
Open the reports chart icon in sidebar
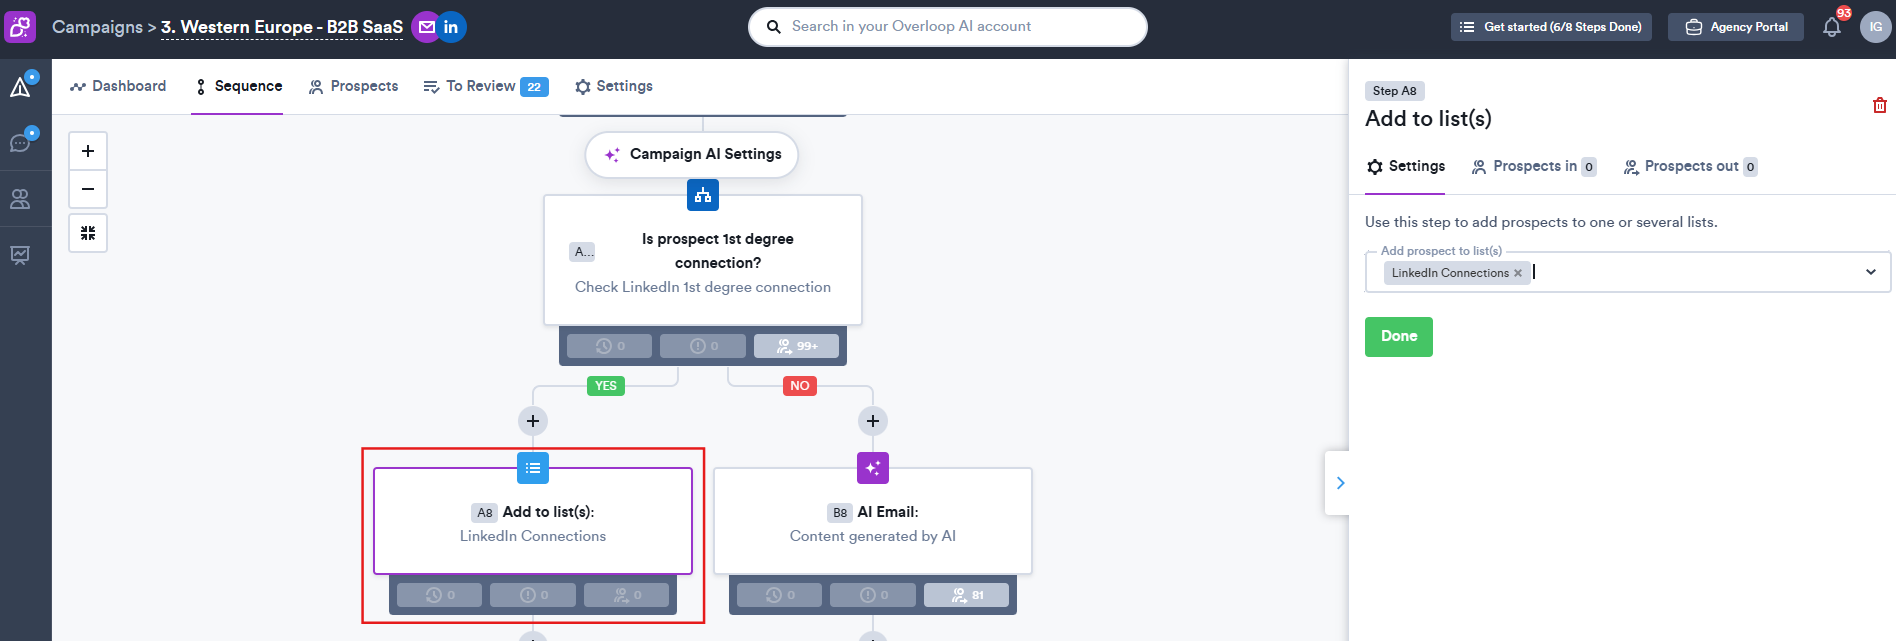20,255
